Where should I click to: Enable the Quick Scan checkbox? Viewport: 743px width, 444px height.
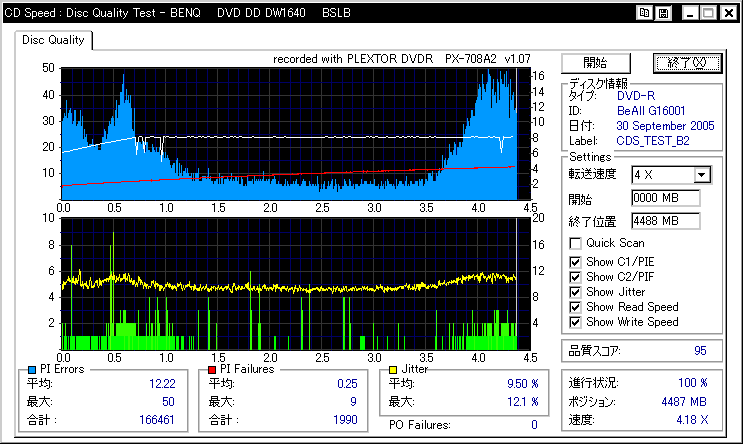point(575,244)
